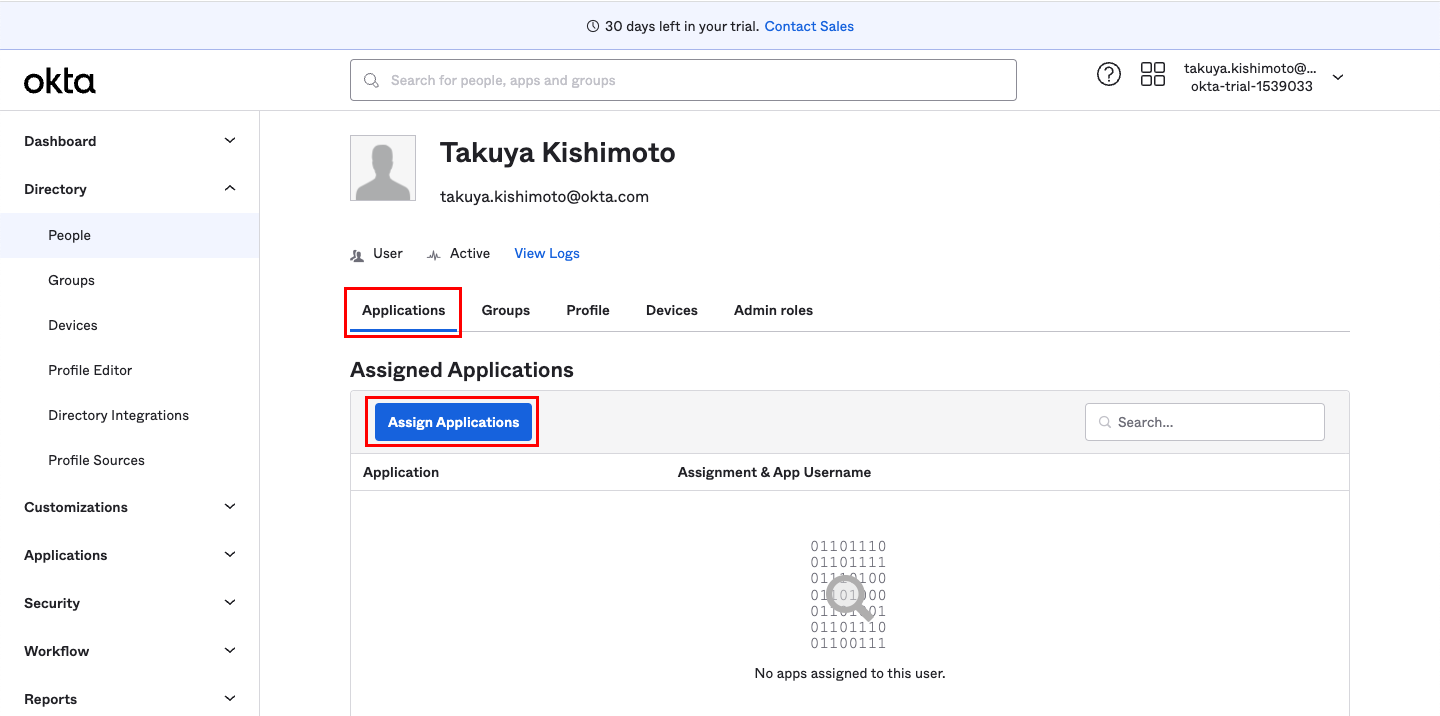This screenshot has height=716, width=1440.
Task: Click the Contact Sales link
Action: click(809, 26)
